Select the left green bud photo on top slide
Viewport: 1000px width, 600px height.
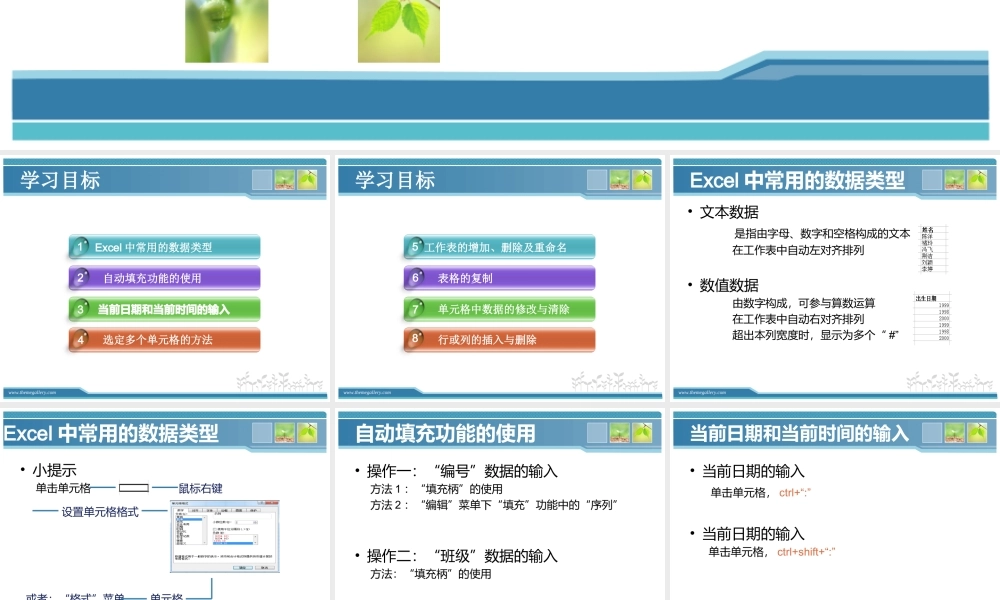226,31
